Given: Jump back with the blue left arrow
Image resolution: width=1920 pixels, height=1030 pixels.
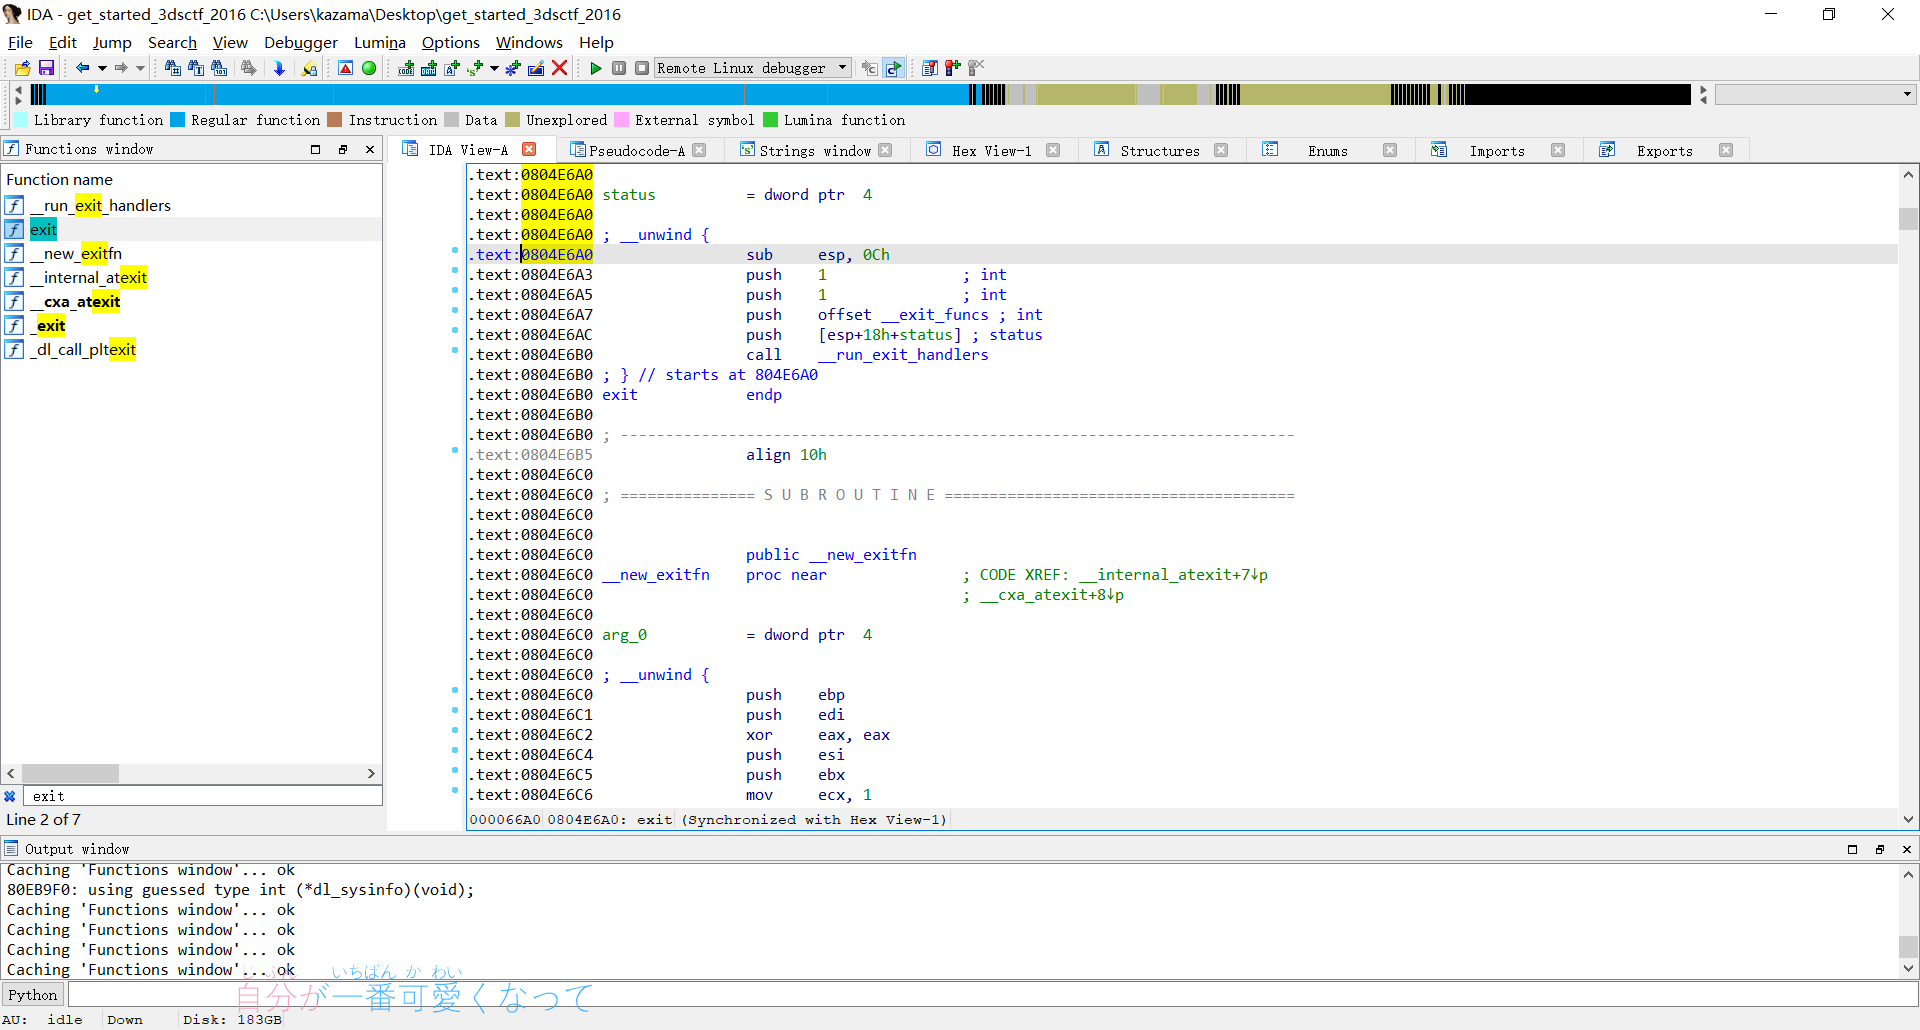Looking at the screenshot, I should tap(83, 68).
